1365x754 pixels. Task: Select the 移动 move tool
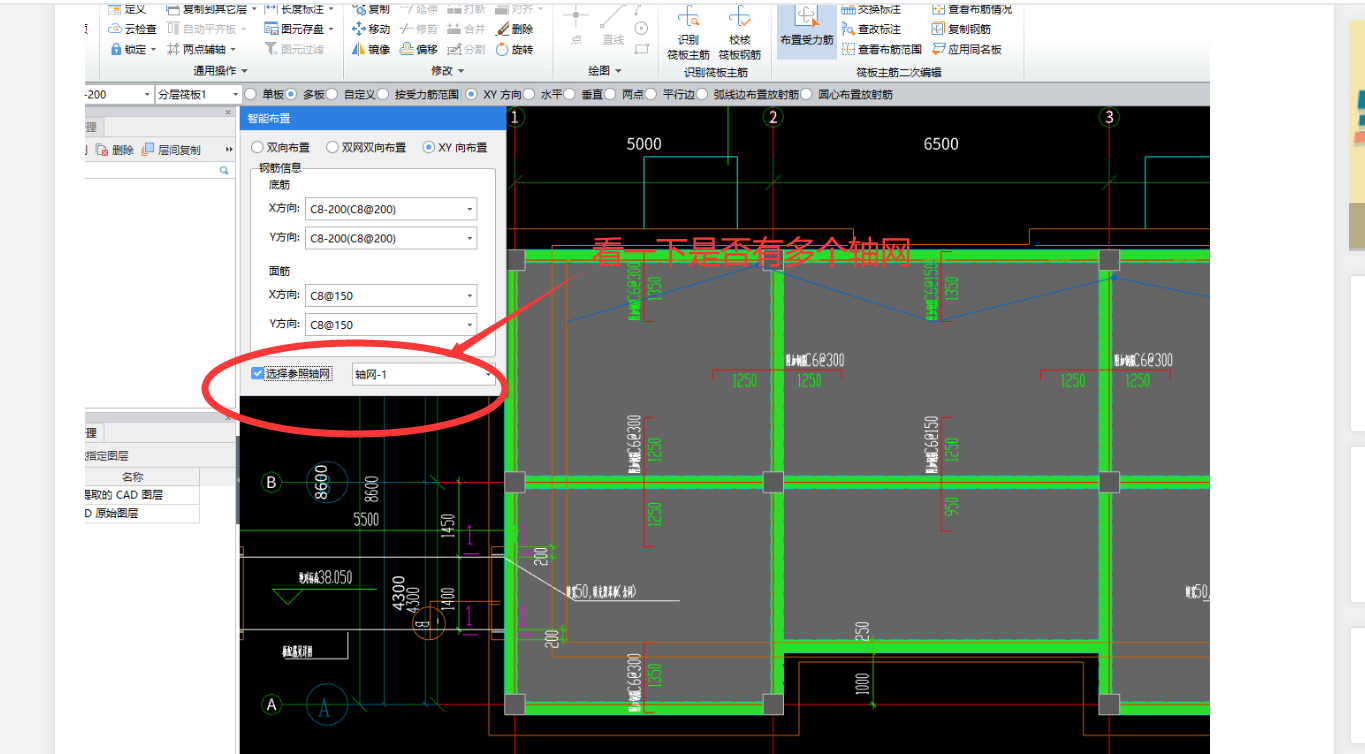[x=371, y=29]
